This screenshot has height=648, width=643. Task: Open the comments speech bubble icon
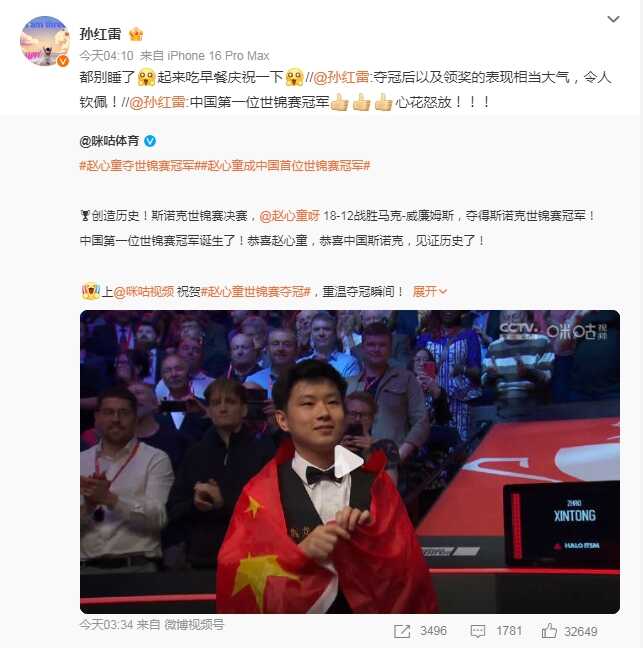click(x=478, y=631)
